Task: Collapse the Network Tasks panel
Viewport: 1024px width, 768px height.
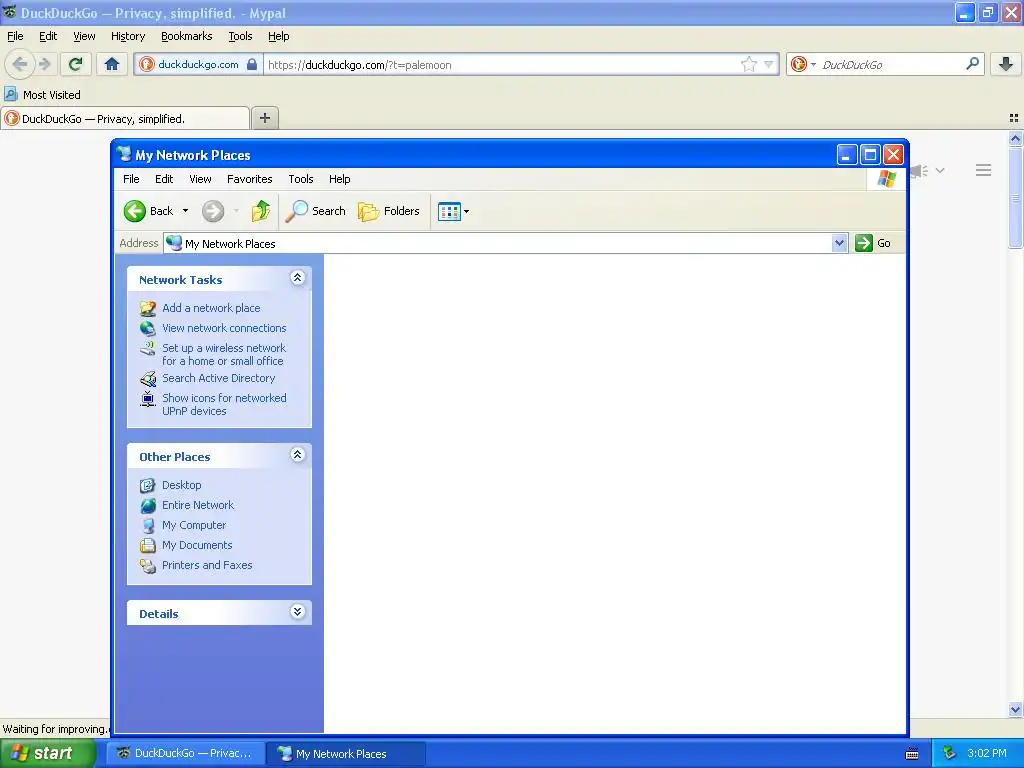Action: click(x=297, y=278)
